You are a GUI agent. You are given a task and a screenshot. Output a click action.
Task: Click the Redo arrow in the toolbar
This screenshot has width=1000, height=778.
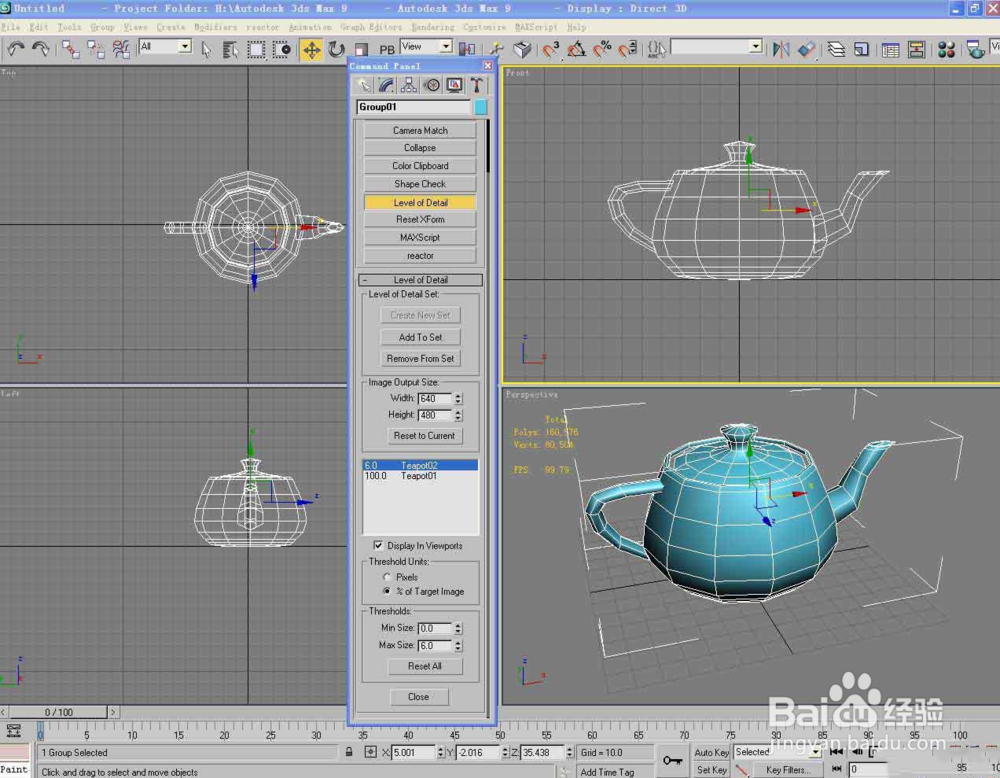coord(41,49)
